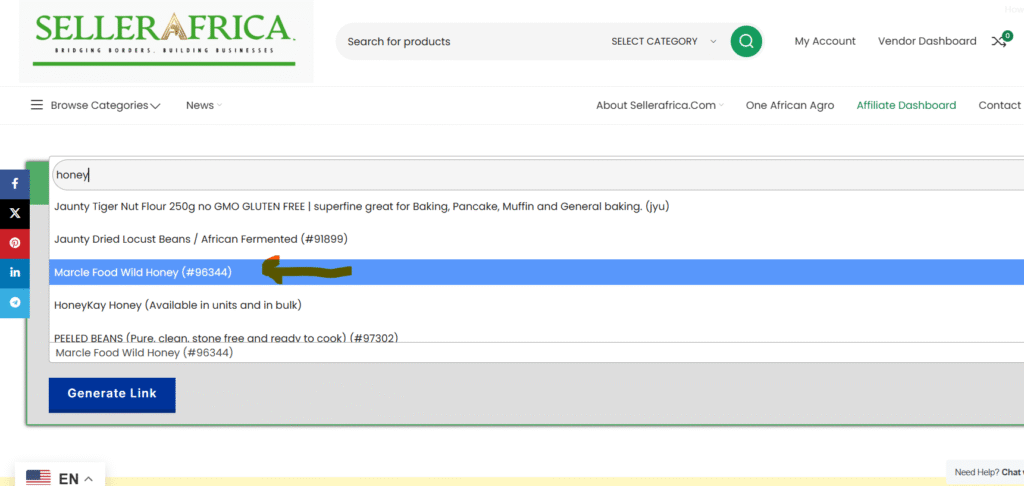This screenshot has width=1024, height=486.
Task: Share page via X (Twitter) icon
Action: point(15,213)
